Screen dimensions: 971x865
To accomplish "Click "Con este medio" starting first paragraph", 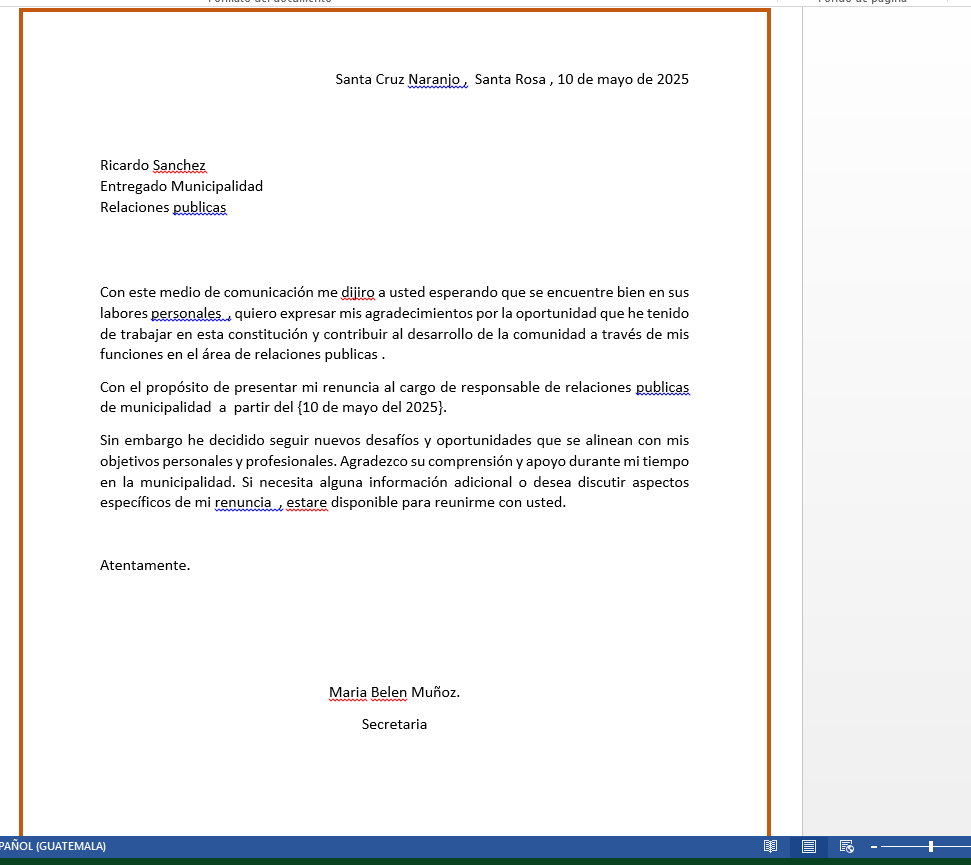I will (x=150, y=292).
